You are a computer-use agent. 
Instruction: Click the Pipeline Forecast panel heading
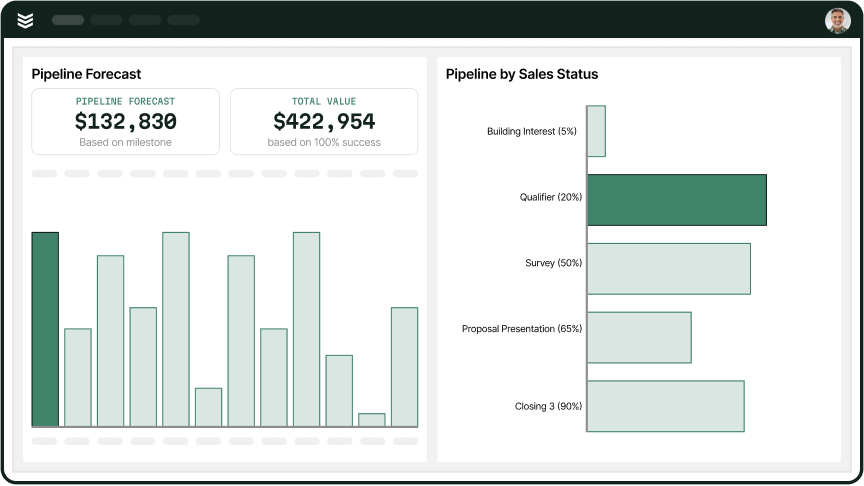(x=86, y=74)
